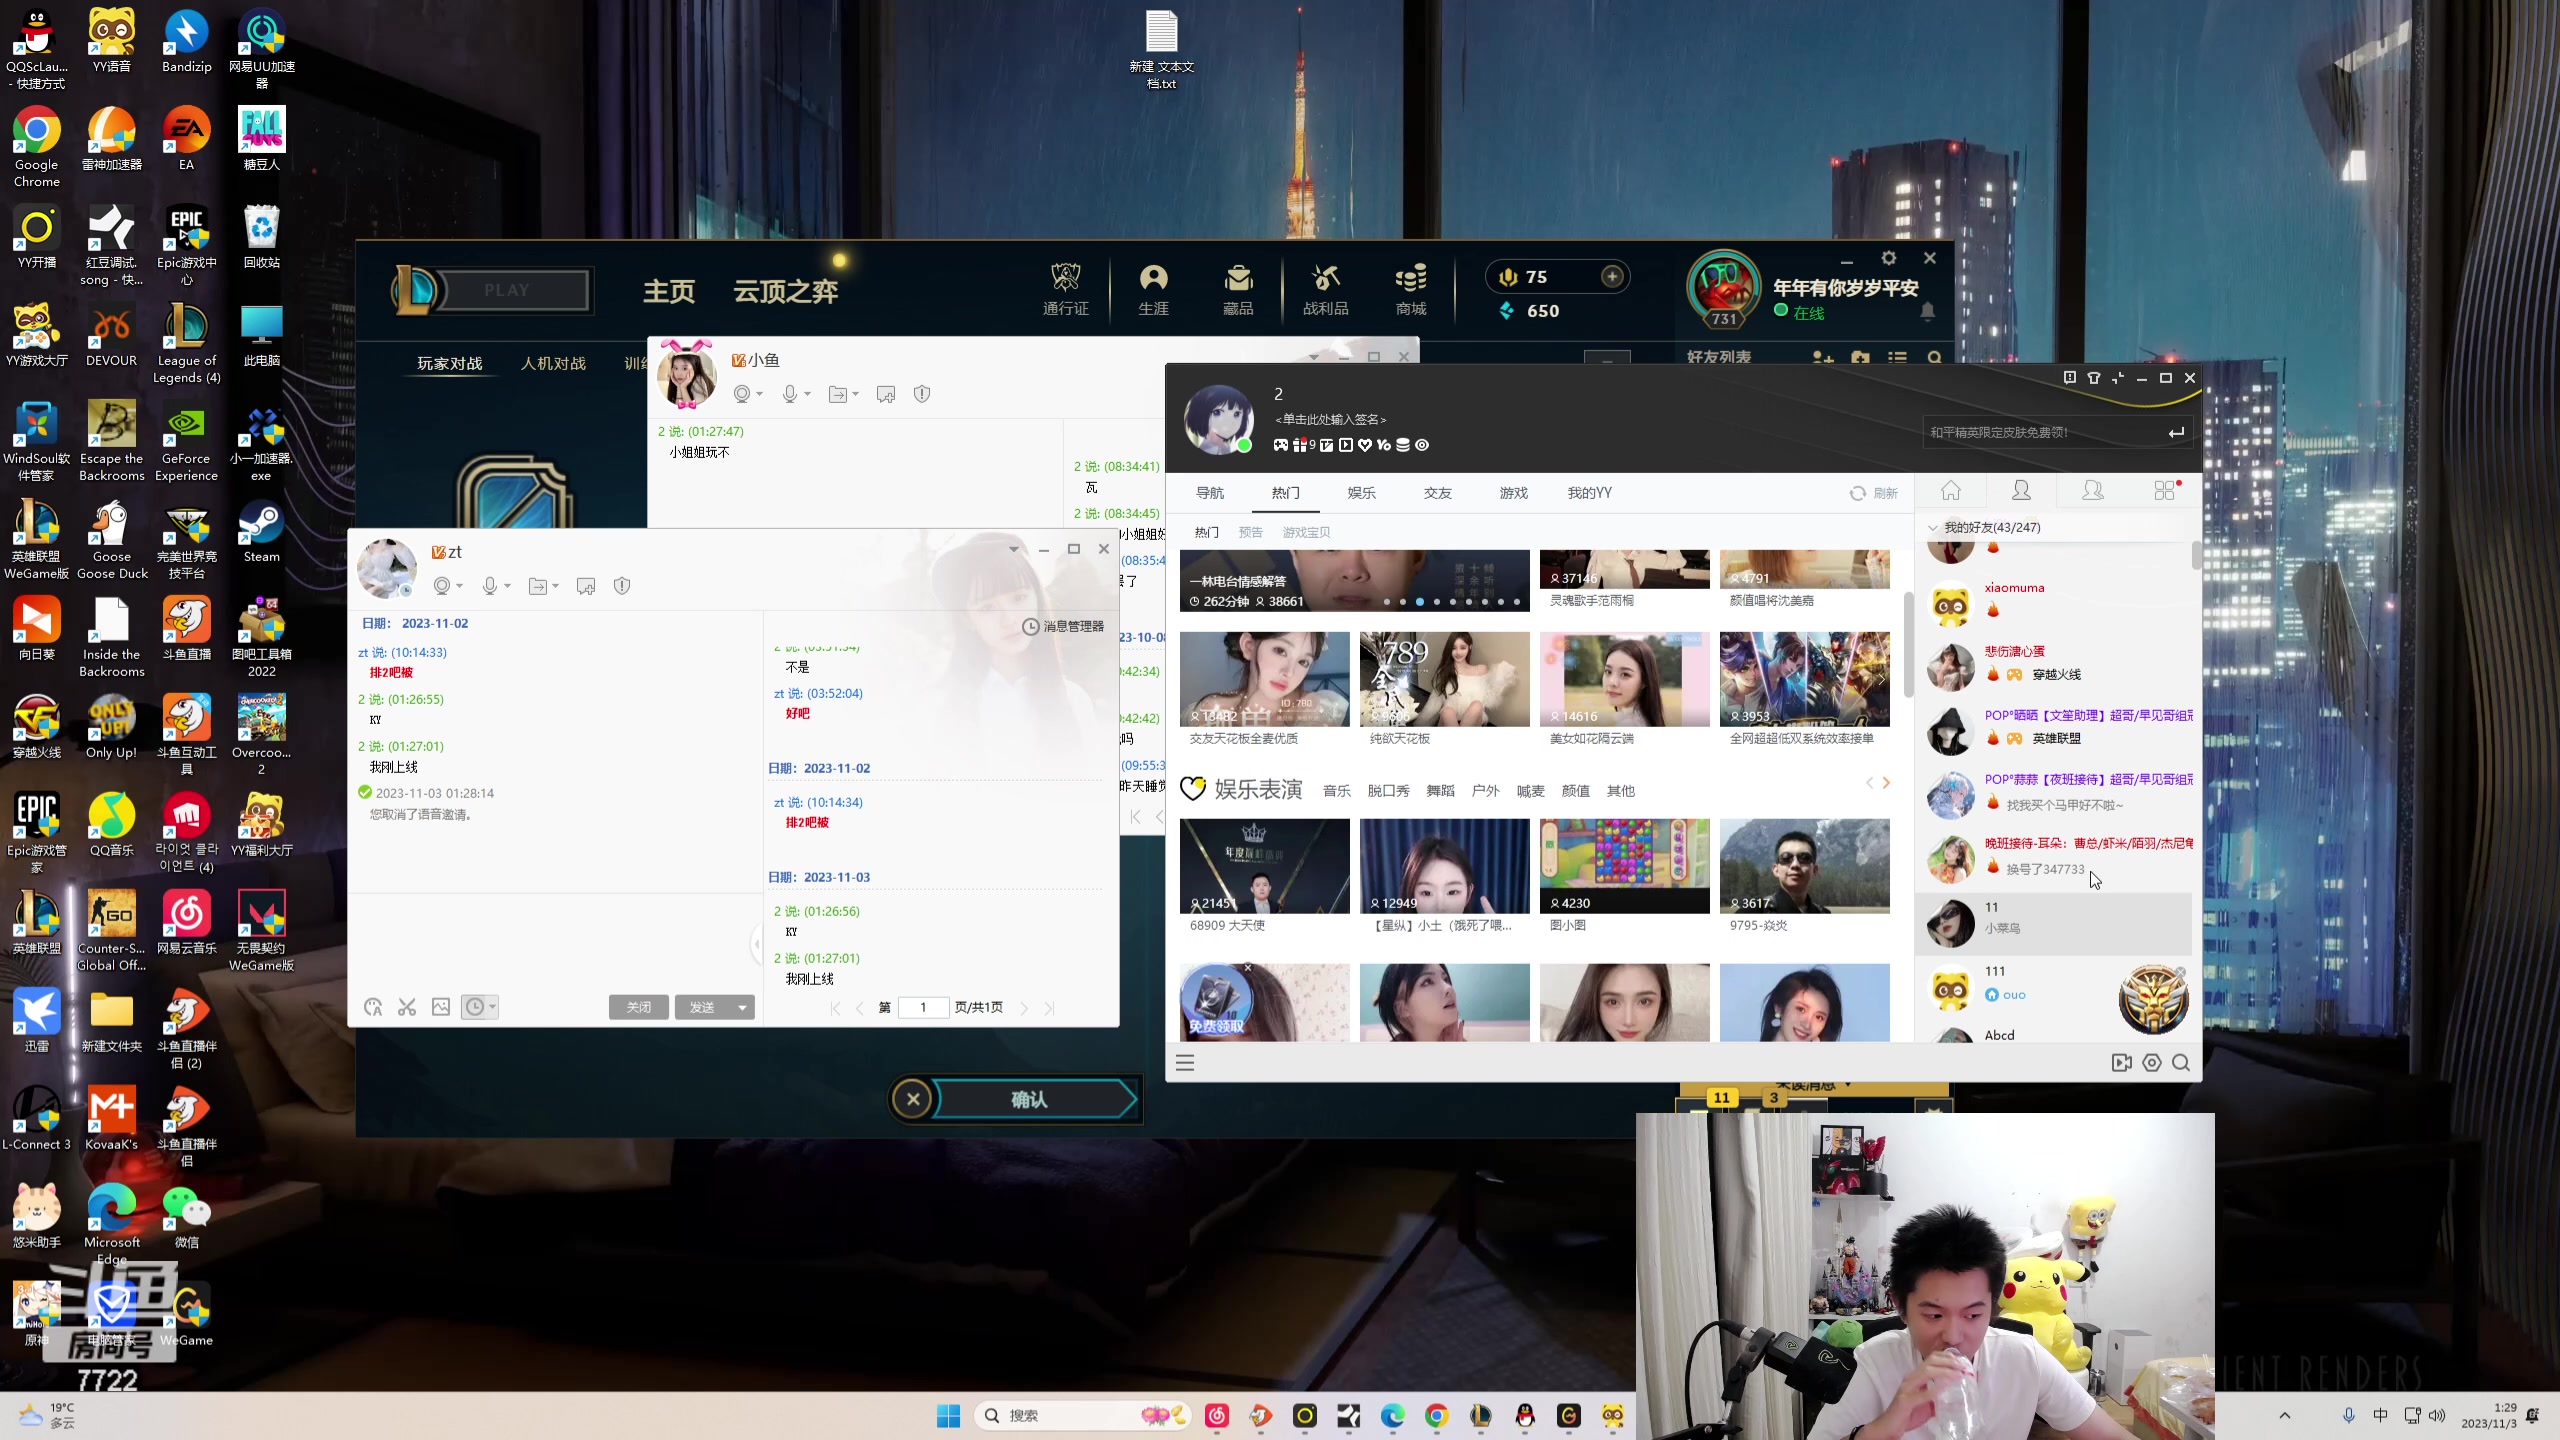Click the report shield icon in 小鱼 chat
The height and width of the screenshot is (1440, 2560).
click(x=922, y=394)
